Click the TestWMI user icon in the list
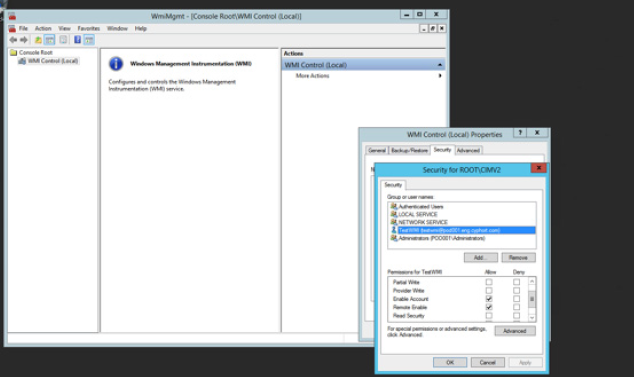Image resolution: width=636 pixels, height=378 pixels. 393,230
